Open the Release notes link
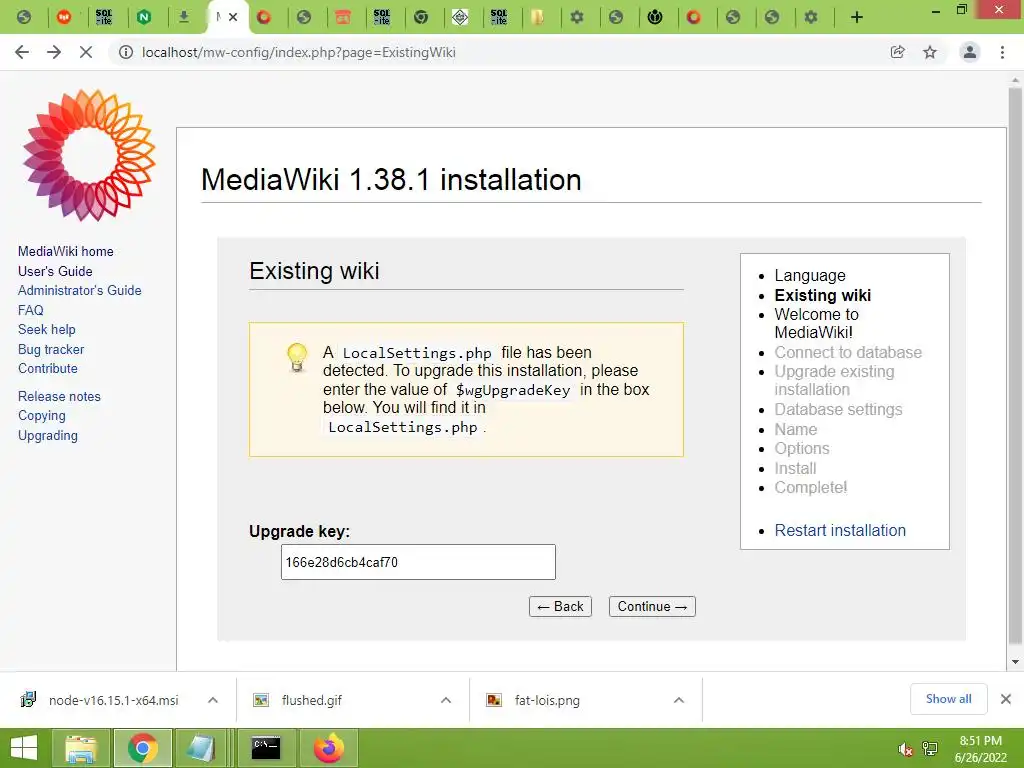Image resolution: width=1024 pixels, height=768 pixels. [59, 396]
